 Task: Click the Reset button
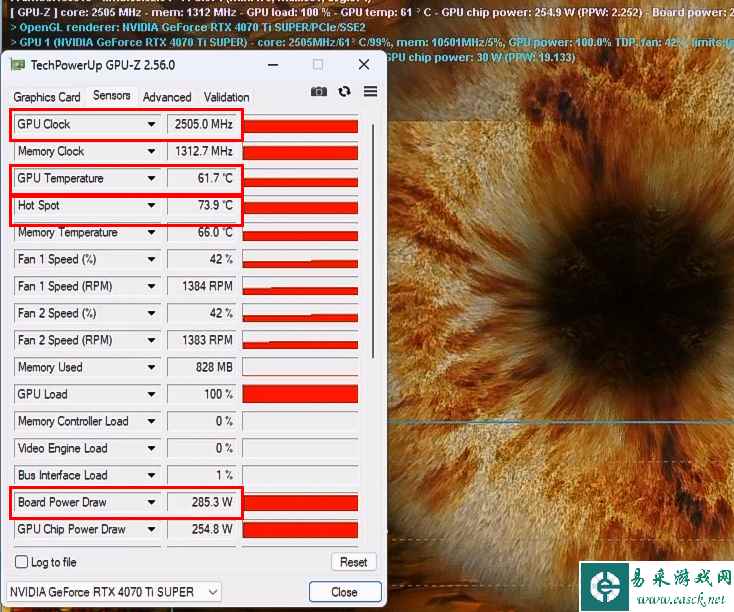(x=353, y=562)
